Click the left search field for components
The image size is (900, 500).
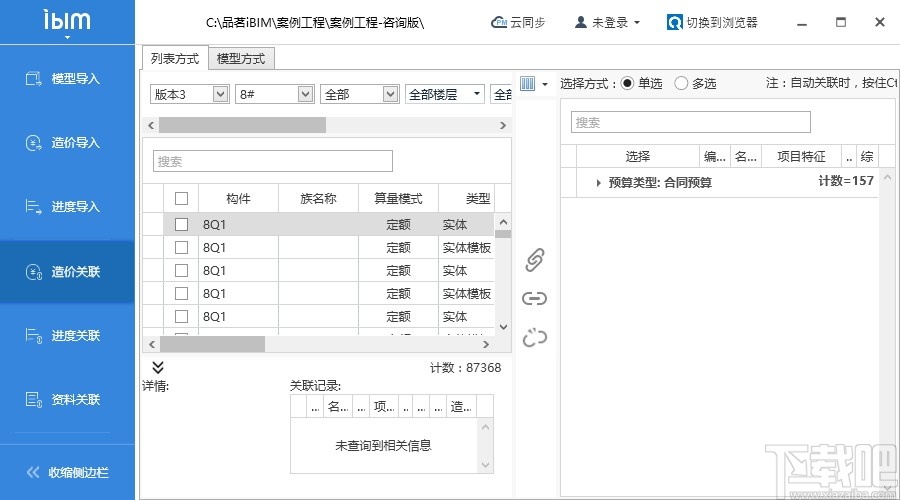click(273, 161)
